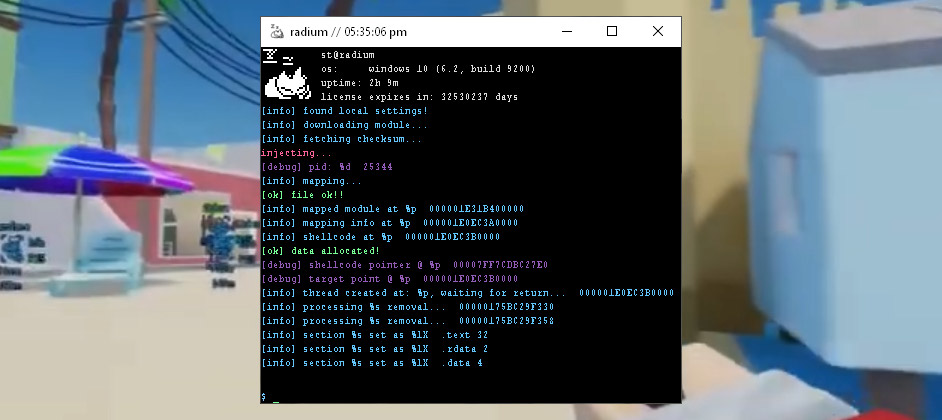The width and height of the screenshot is (942, 420).
Task: Click the '[debug] pid: %d 25344' line
Action: 327,167
